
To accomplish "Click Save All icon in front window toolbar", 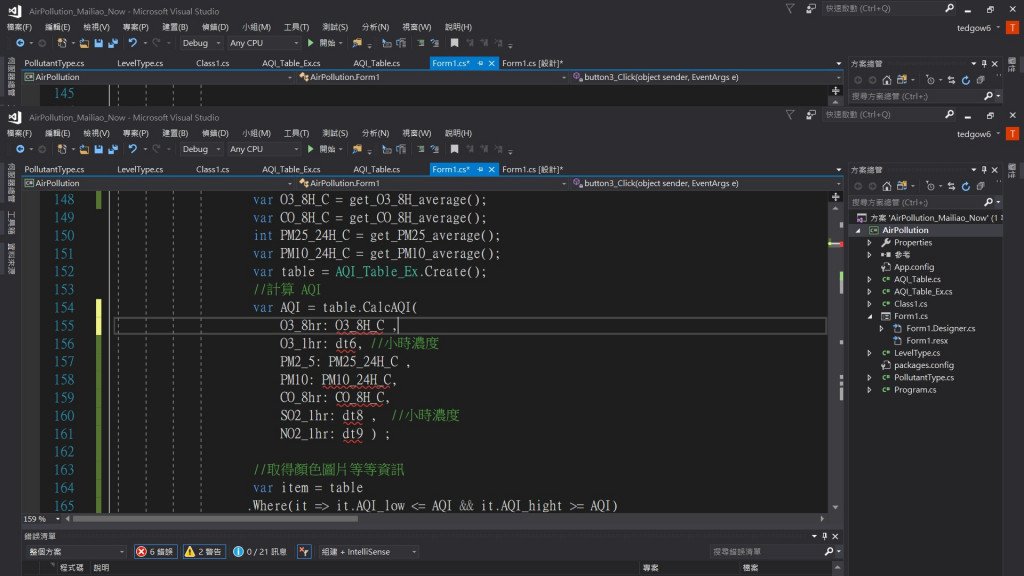I will click(x=113, y=149).
